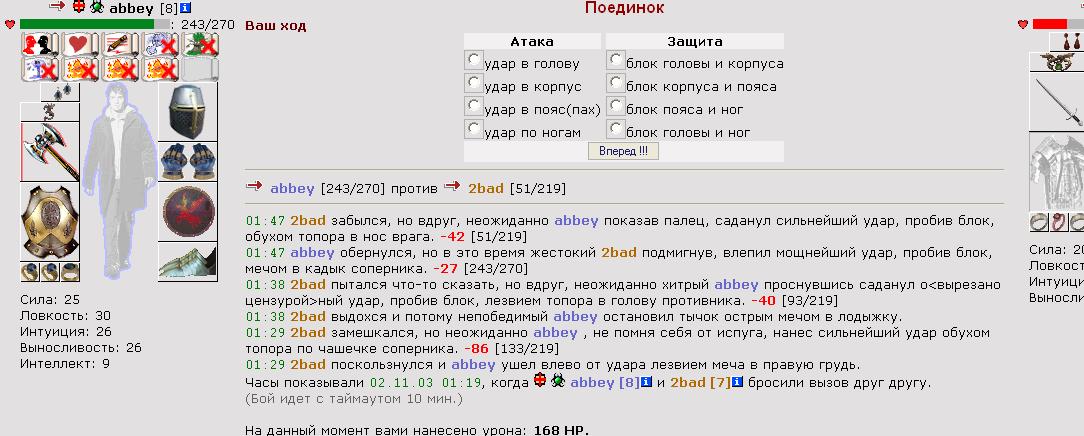
Task: Click the 'Защита' column header
Action: (695, 41)
